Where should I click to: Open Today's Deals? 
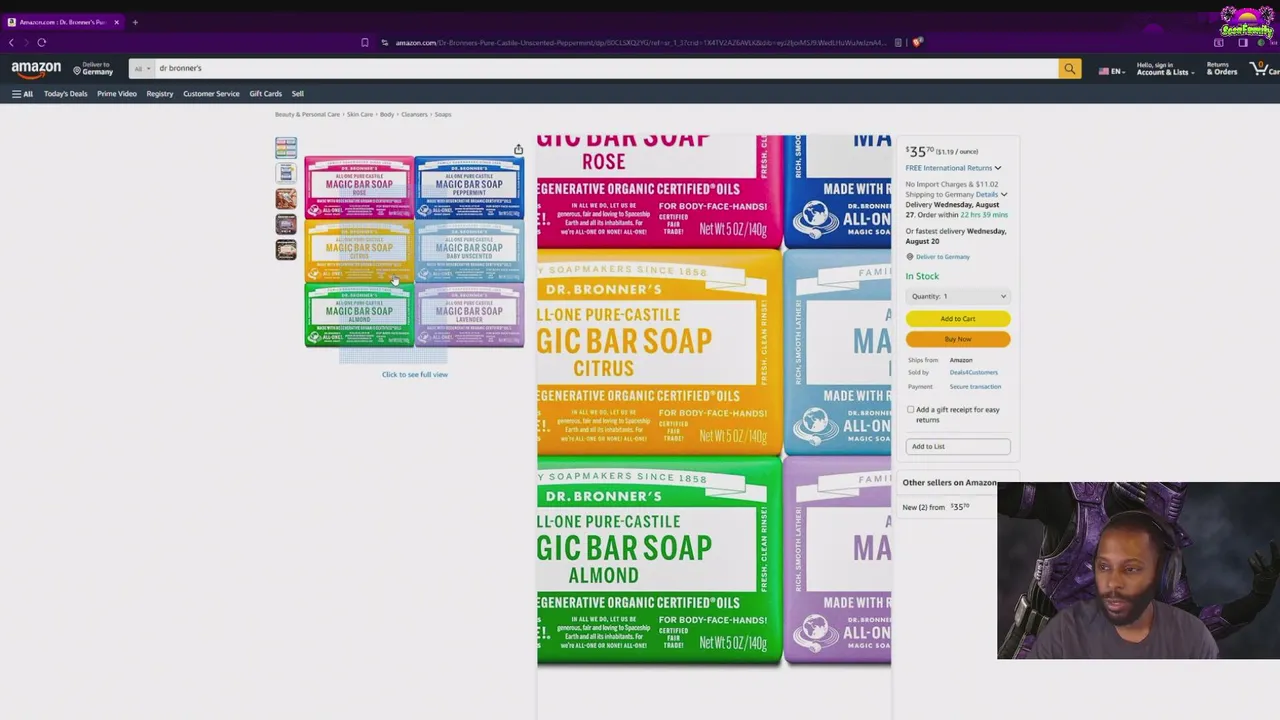(65, 94)
